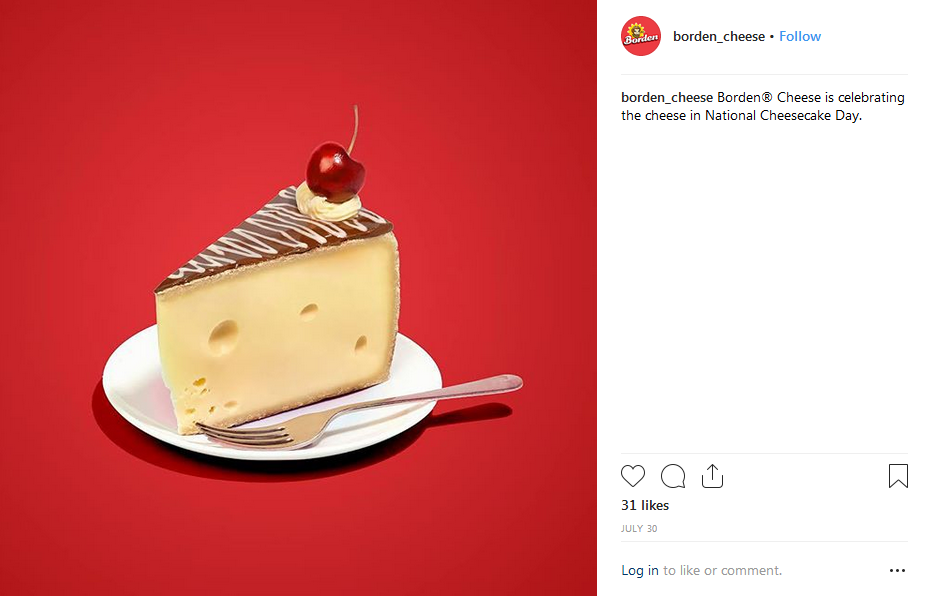The image size is (931, 596).
Task: Click the large hole in the cheese wedge
Action: click(x=223, y=338)
